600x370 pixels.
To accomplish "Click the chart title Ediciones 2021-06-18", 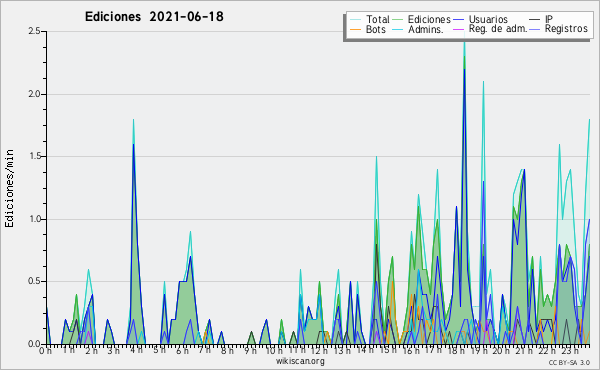I will [x=154, y=17].
